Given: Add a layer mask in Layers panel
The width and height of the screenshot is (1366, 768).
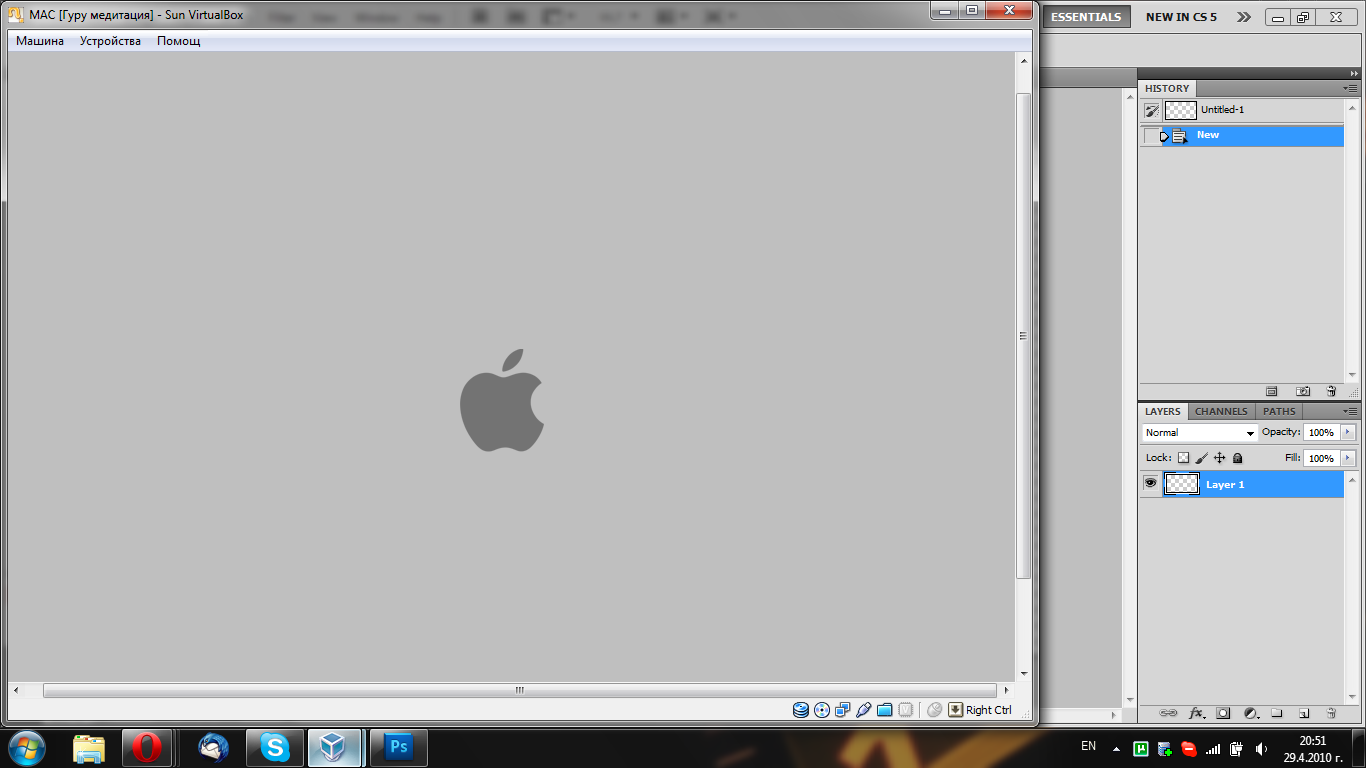Looking at the screenshot, I should (1223, 713).
